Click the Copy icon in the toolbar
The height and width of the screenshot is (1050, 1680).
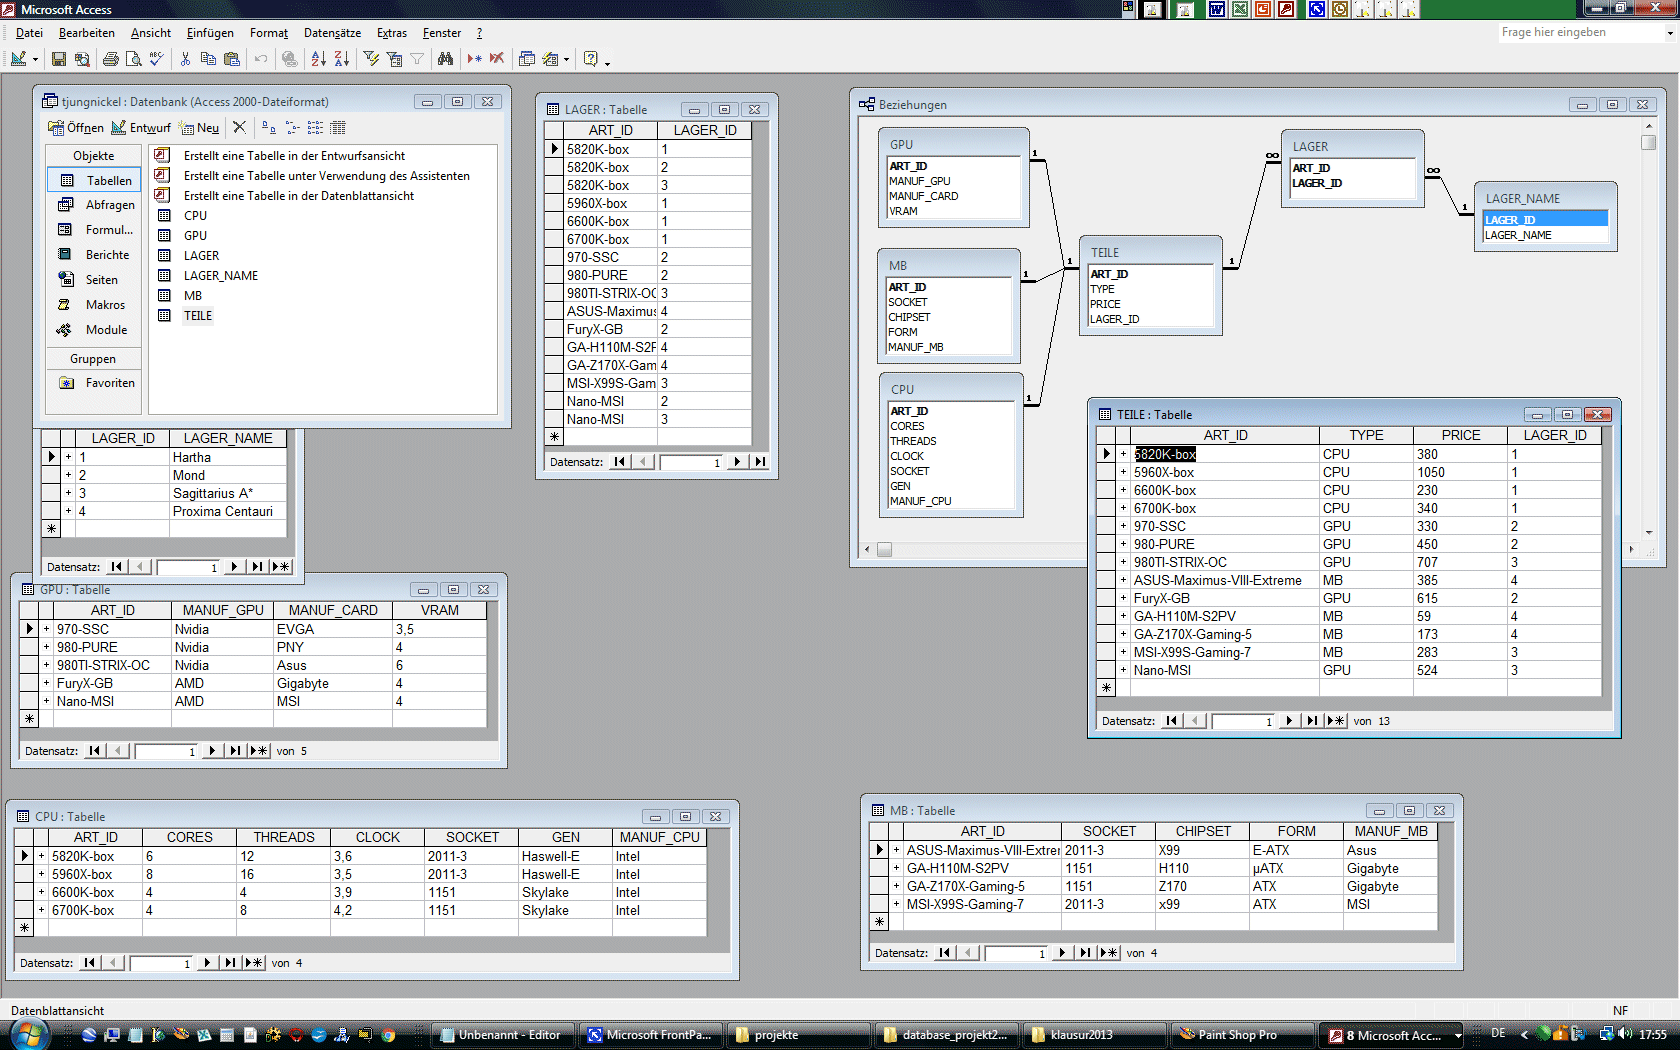click(x=208, y=59)
